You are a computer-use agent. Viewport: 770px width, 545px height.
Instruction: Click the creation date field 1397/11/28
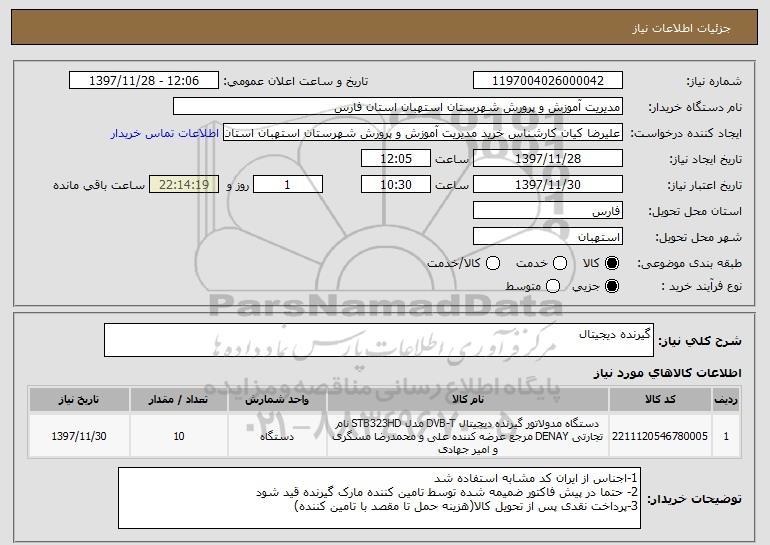click(548, 158)
